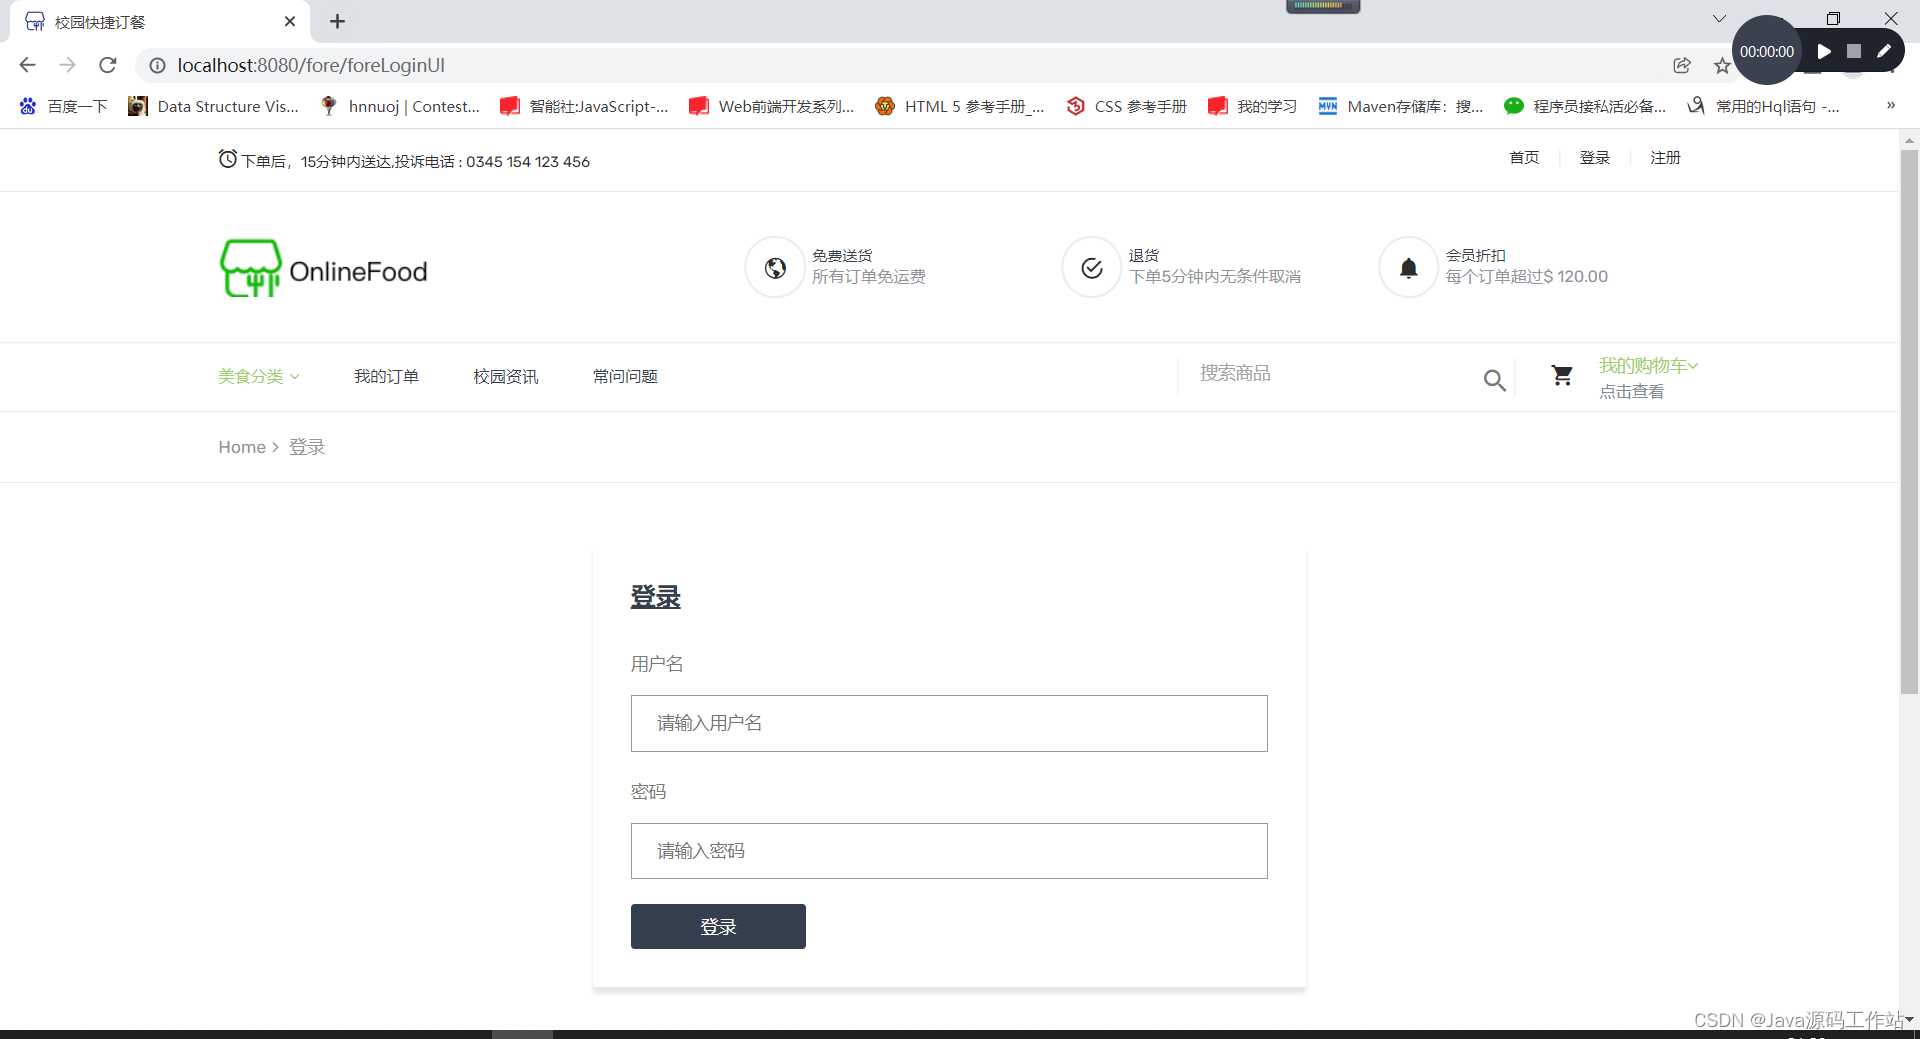Open a new browser tab

[x=337, y=21]
